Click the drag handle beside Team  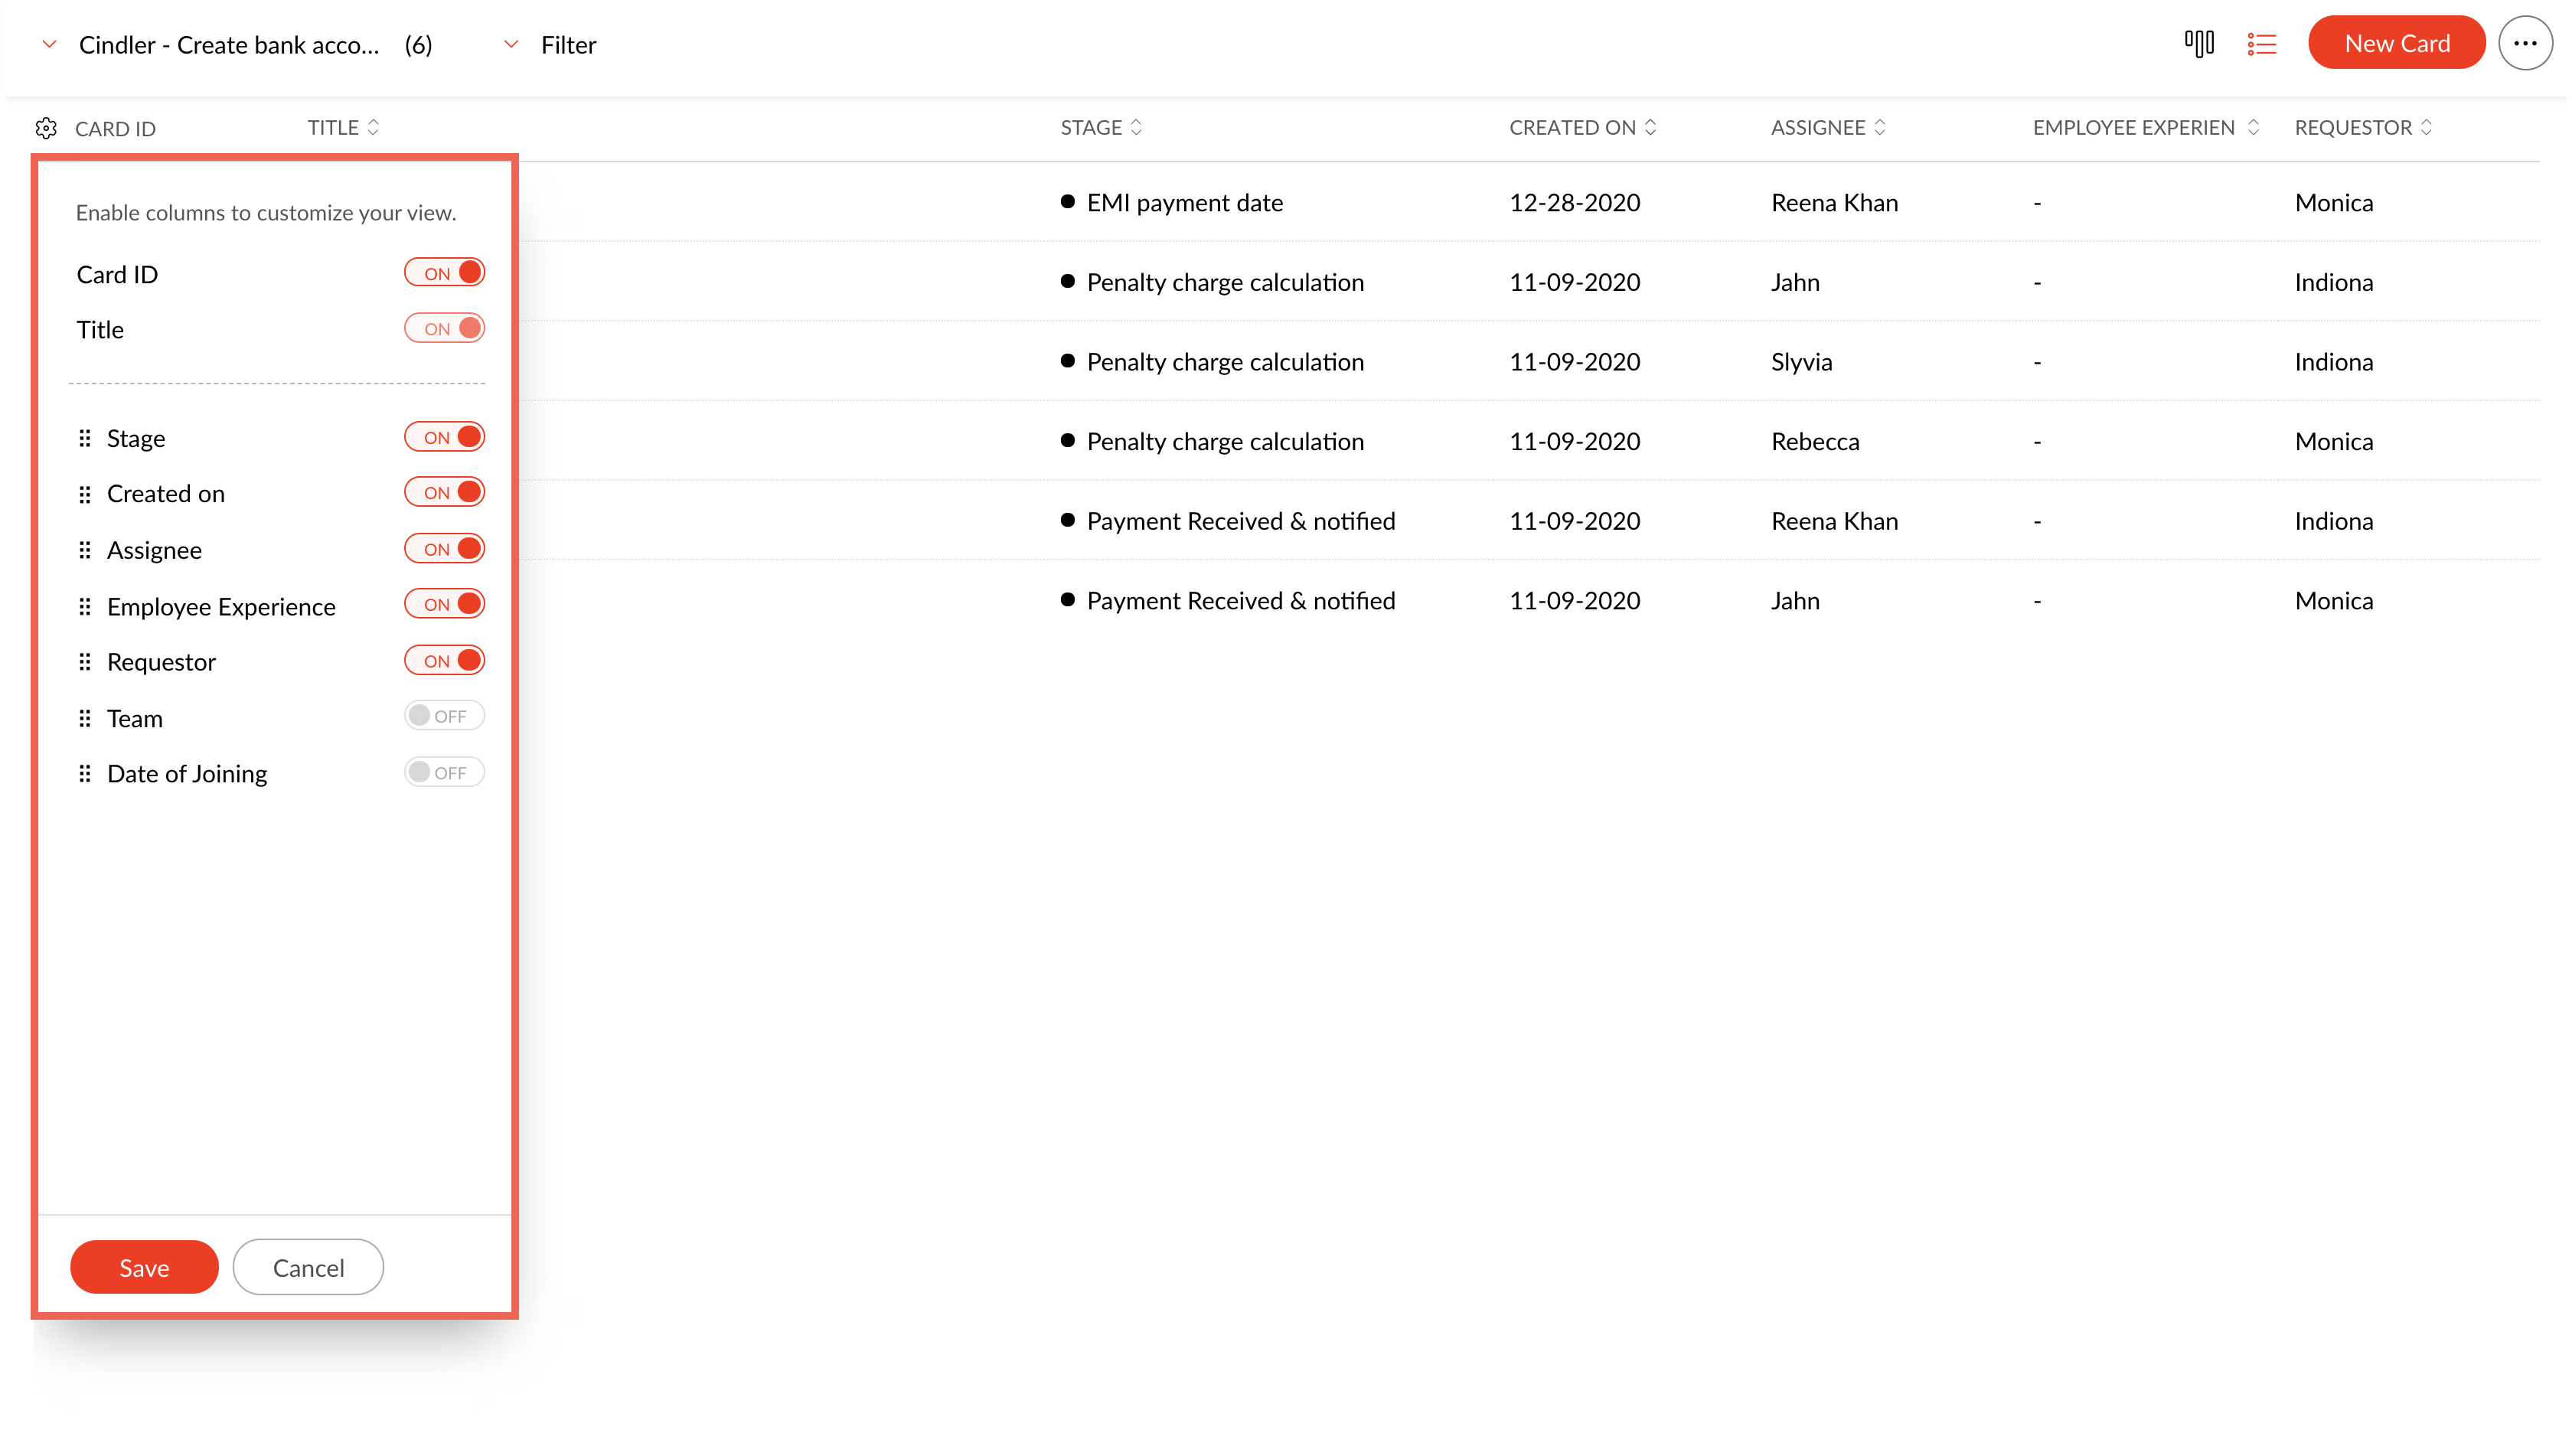click(x=85, y=718)
